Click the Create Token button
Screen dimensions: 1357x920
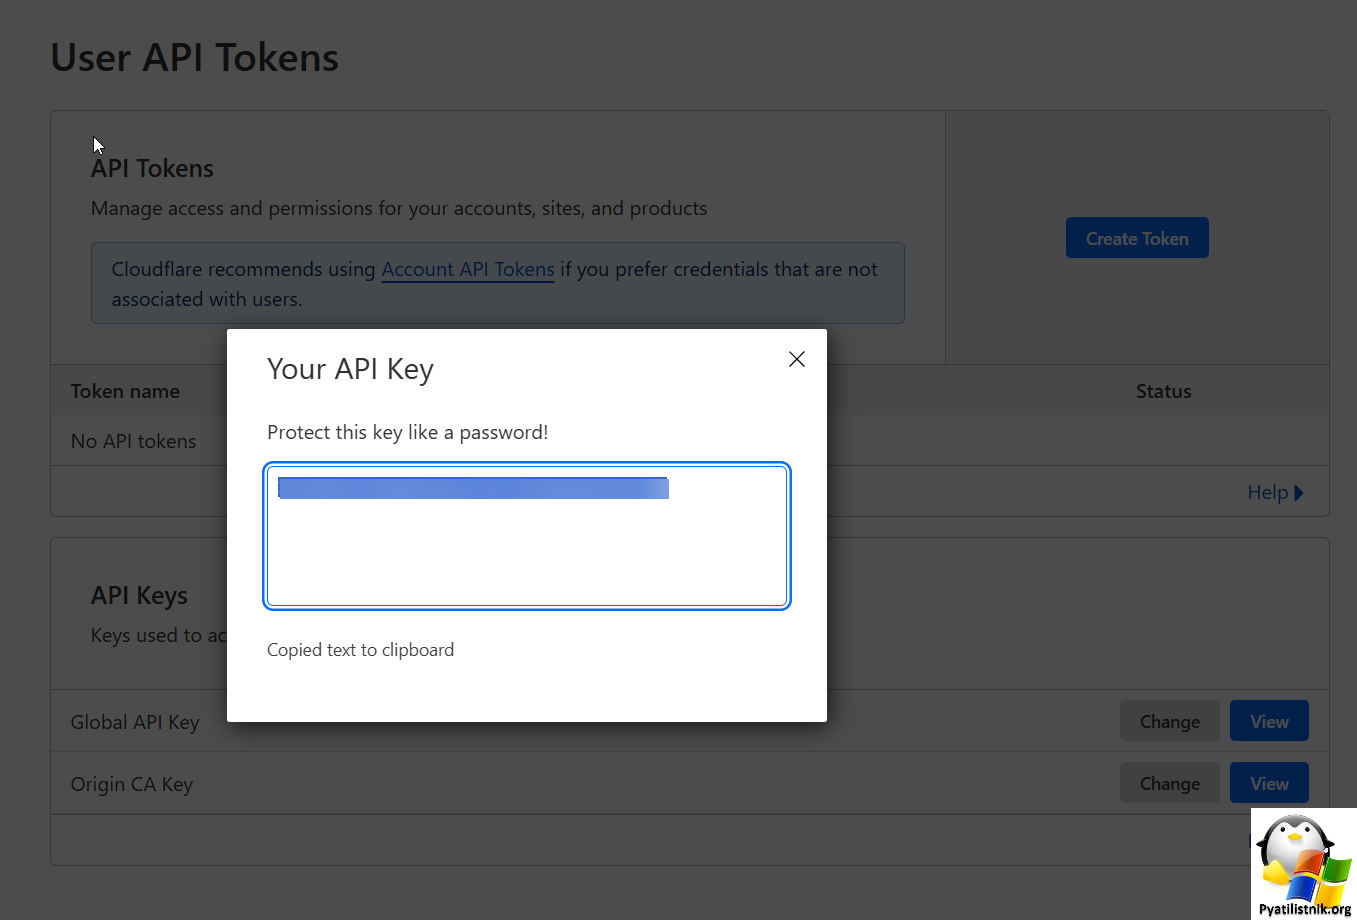click(x=1137, y=238)
